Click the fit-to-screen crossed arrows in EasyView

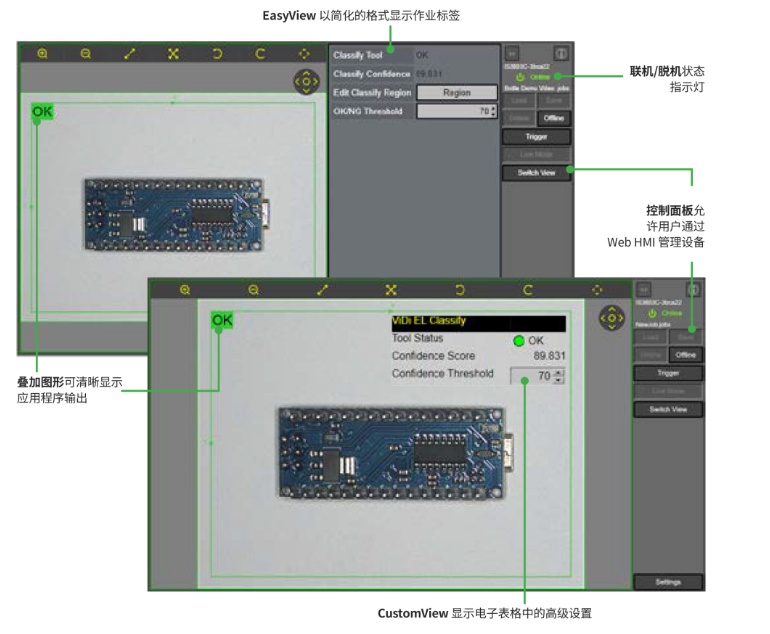tap(173, 54)
